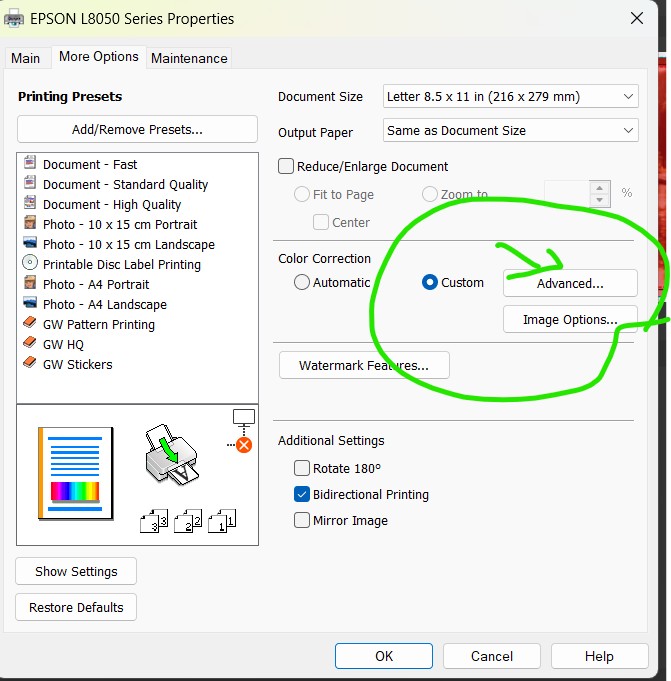Click the Restore Defaults button
This screenshot has width=671, height=681.
[x=76, y=607]
